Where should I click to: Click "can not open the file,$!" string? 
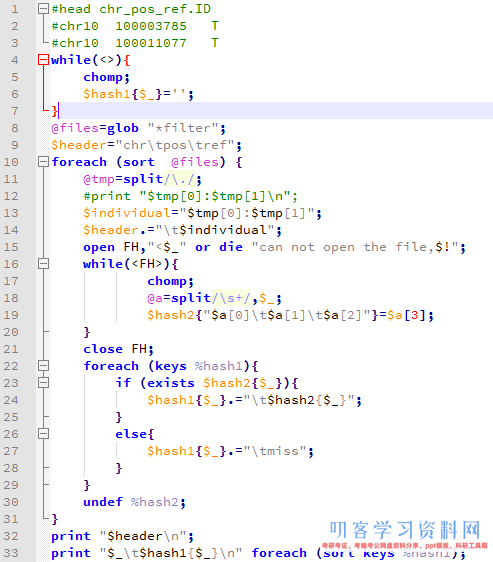point(355,247)
